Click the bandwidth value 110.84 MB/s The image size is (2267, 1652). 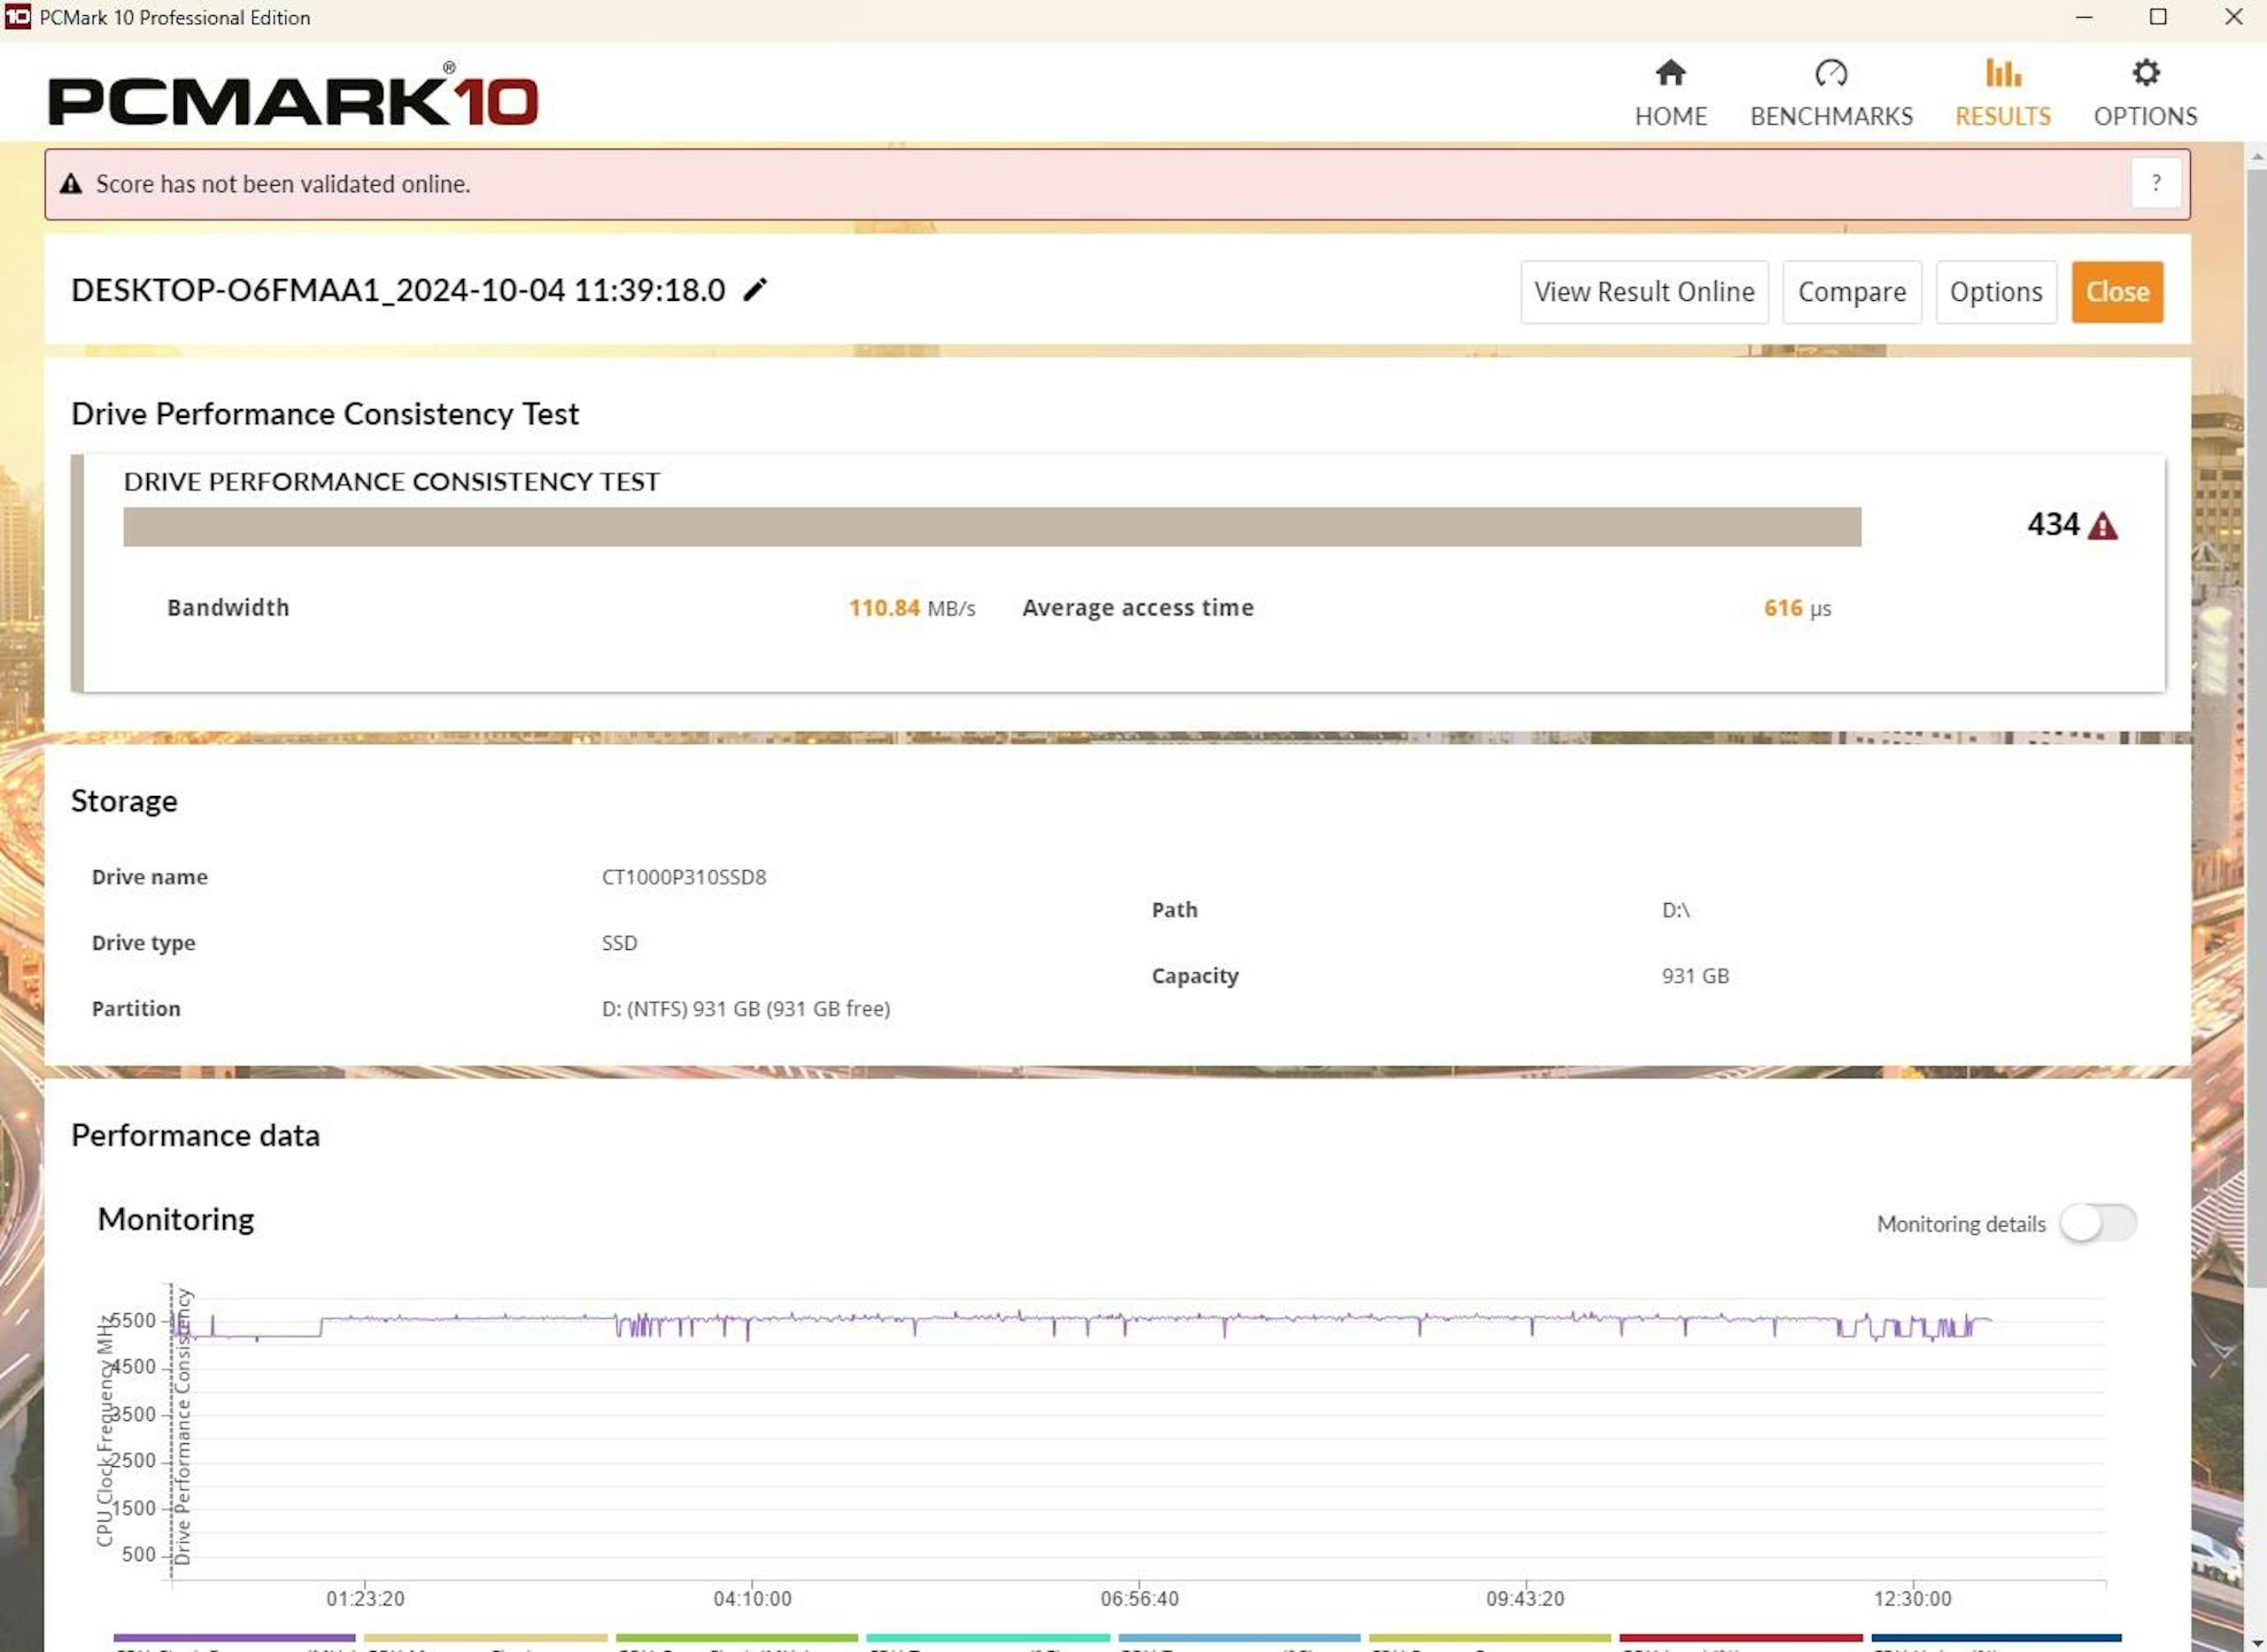(x=911, y=608)
